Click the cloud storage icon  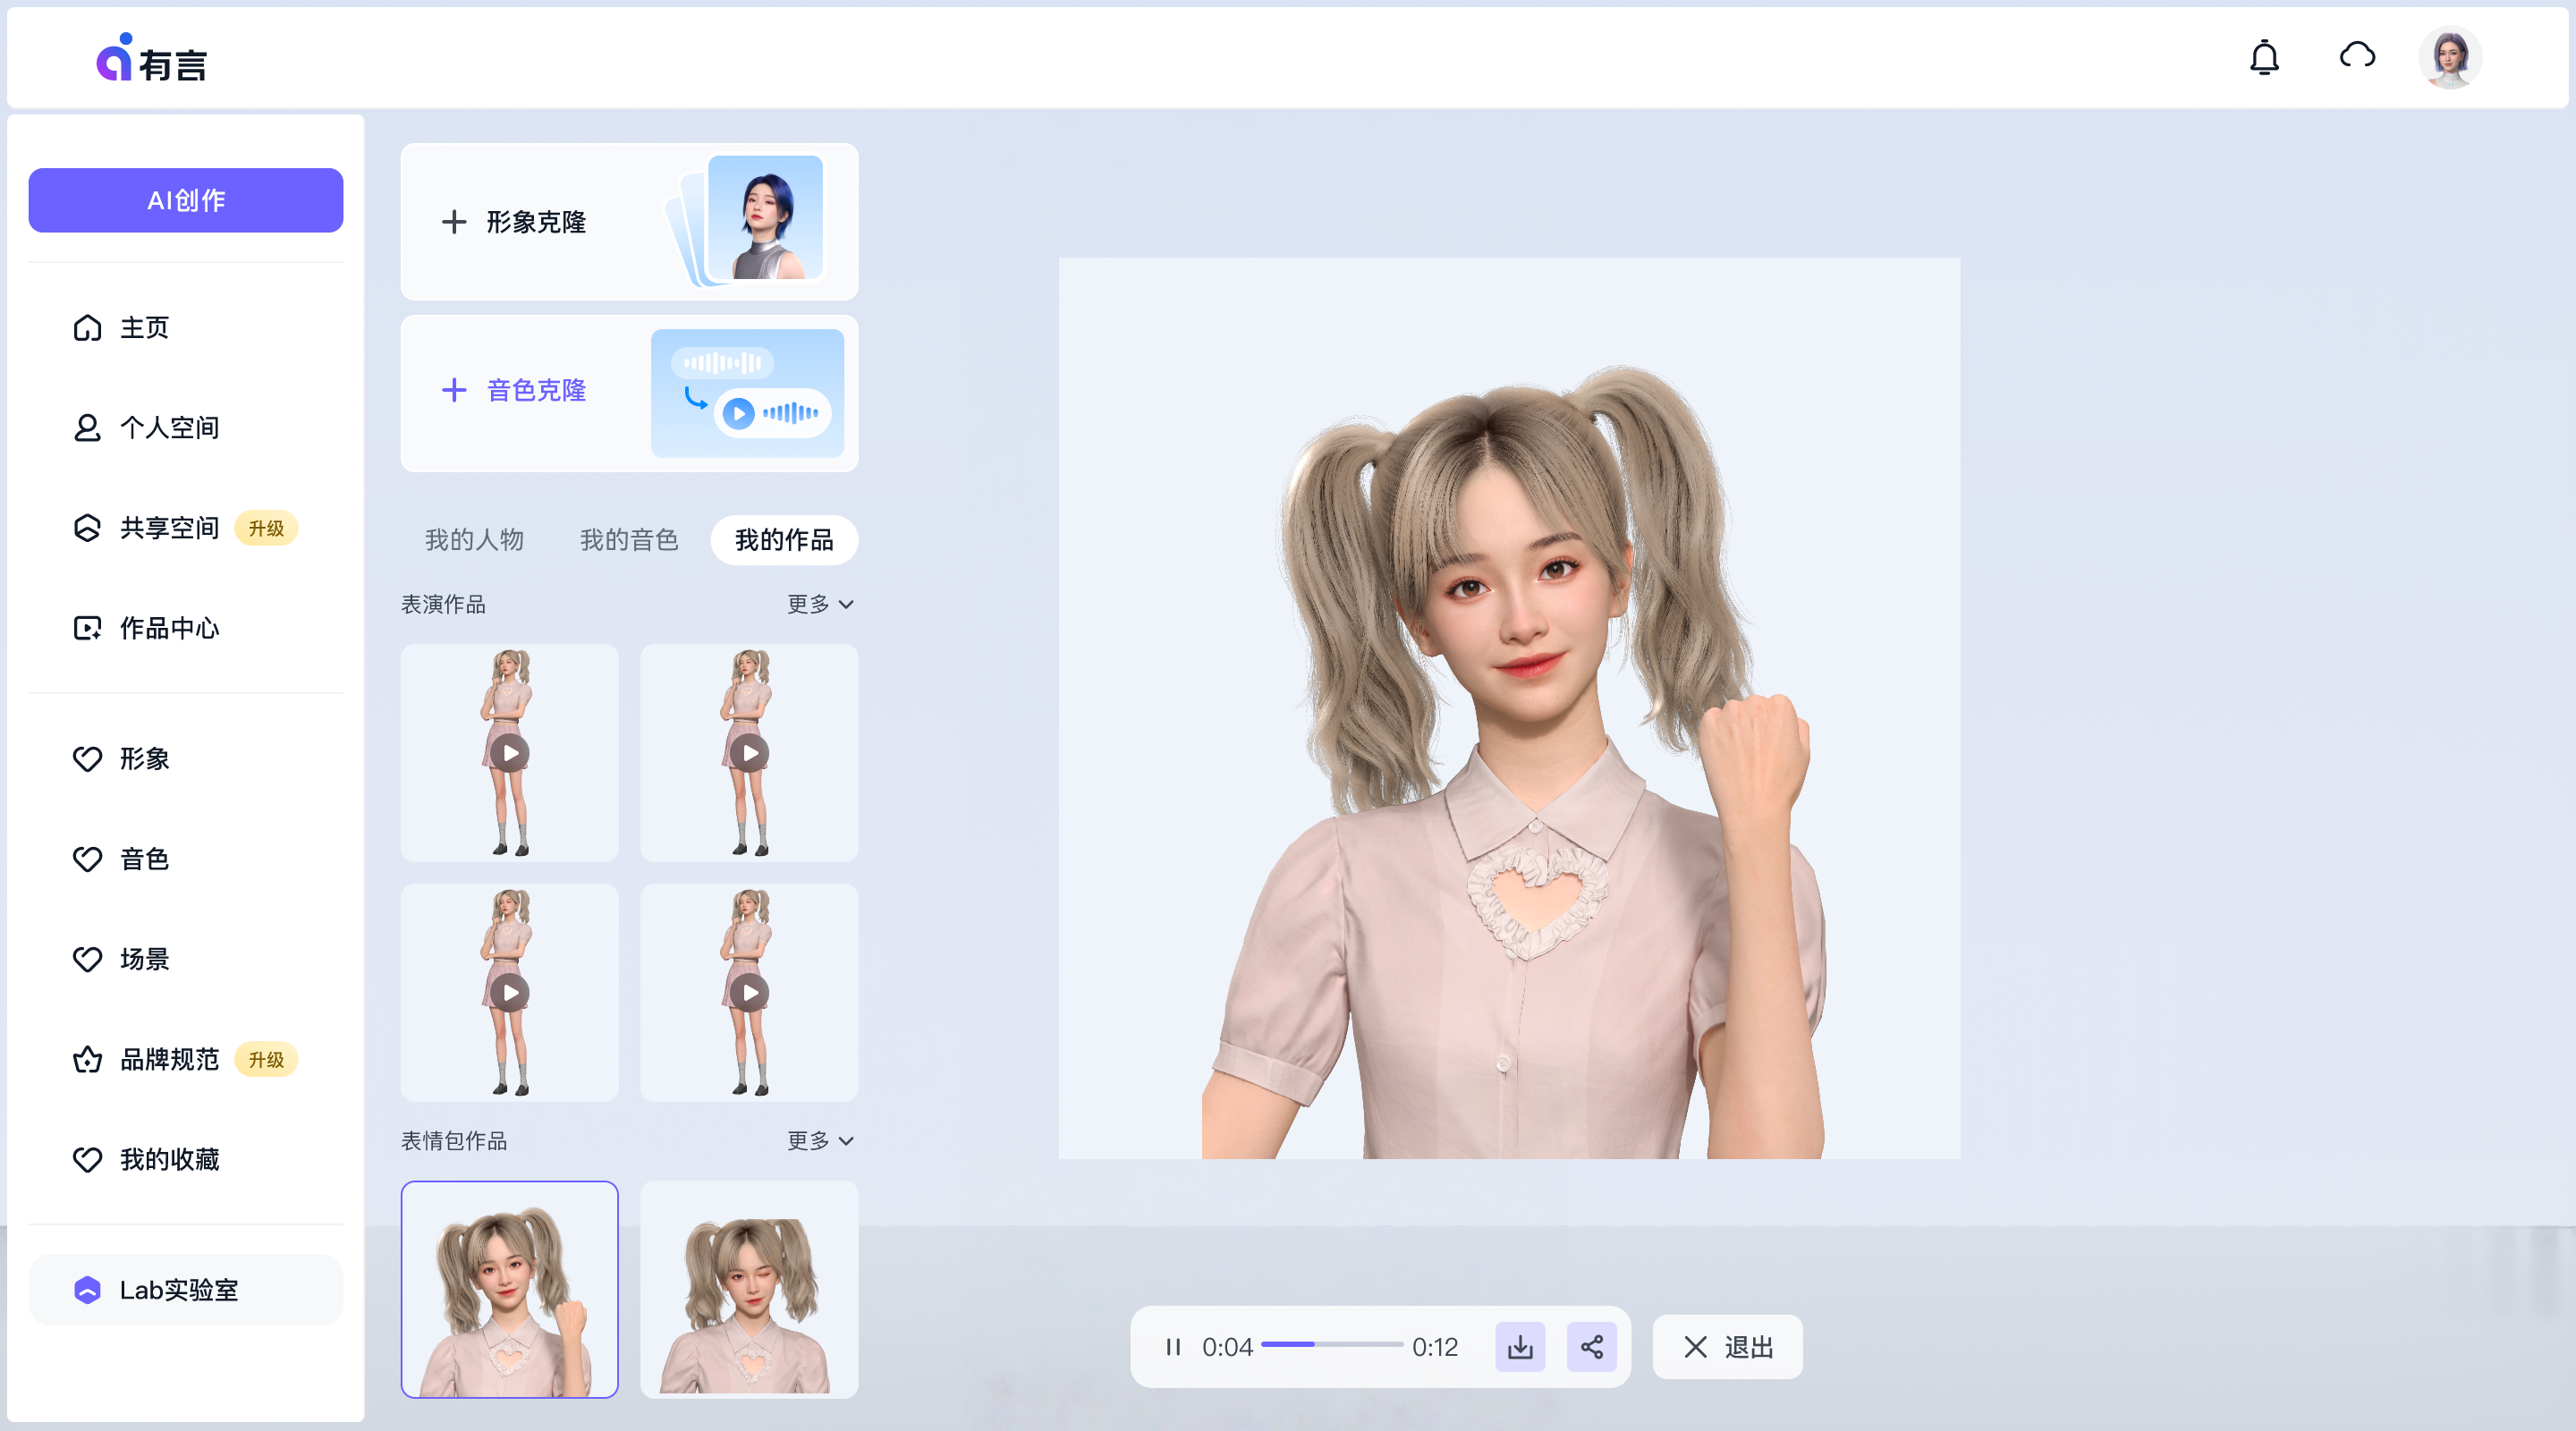coord(2357,56)
